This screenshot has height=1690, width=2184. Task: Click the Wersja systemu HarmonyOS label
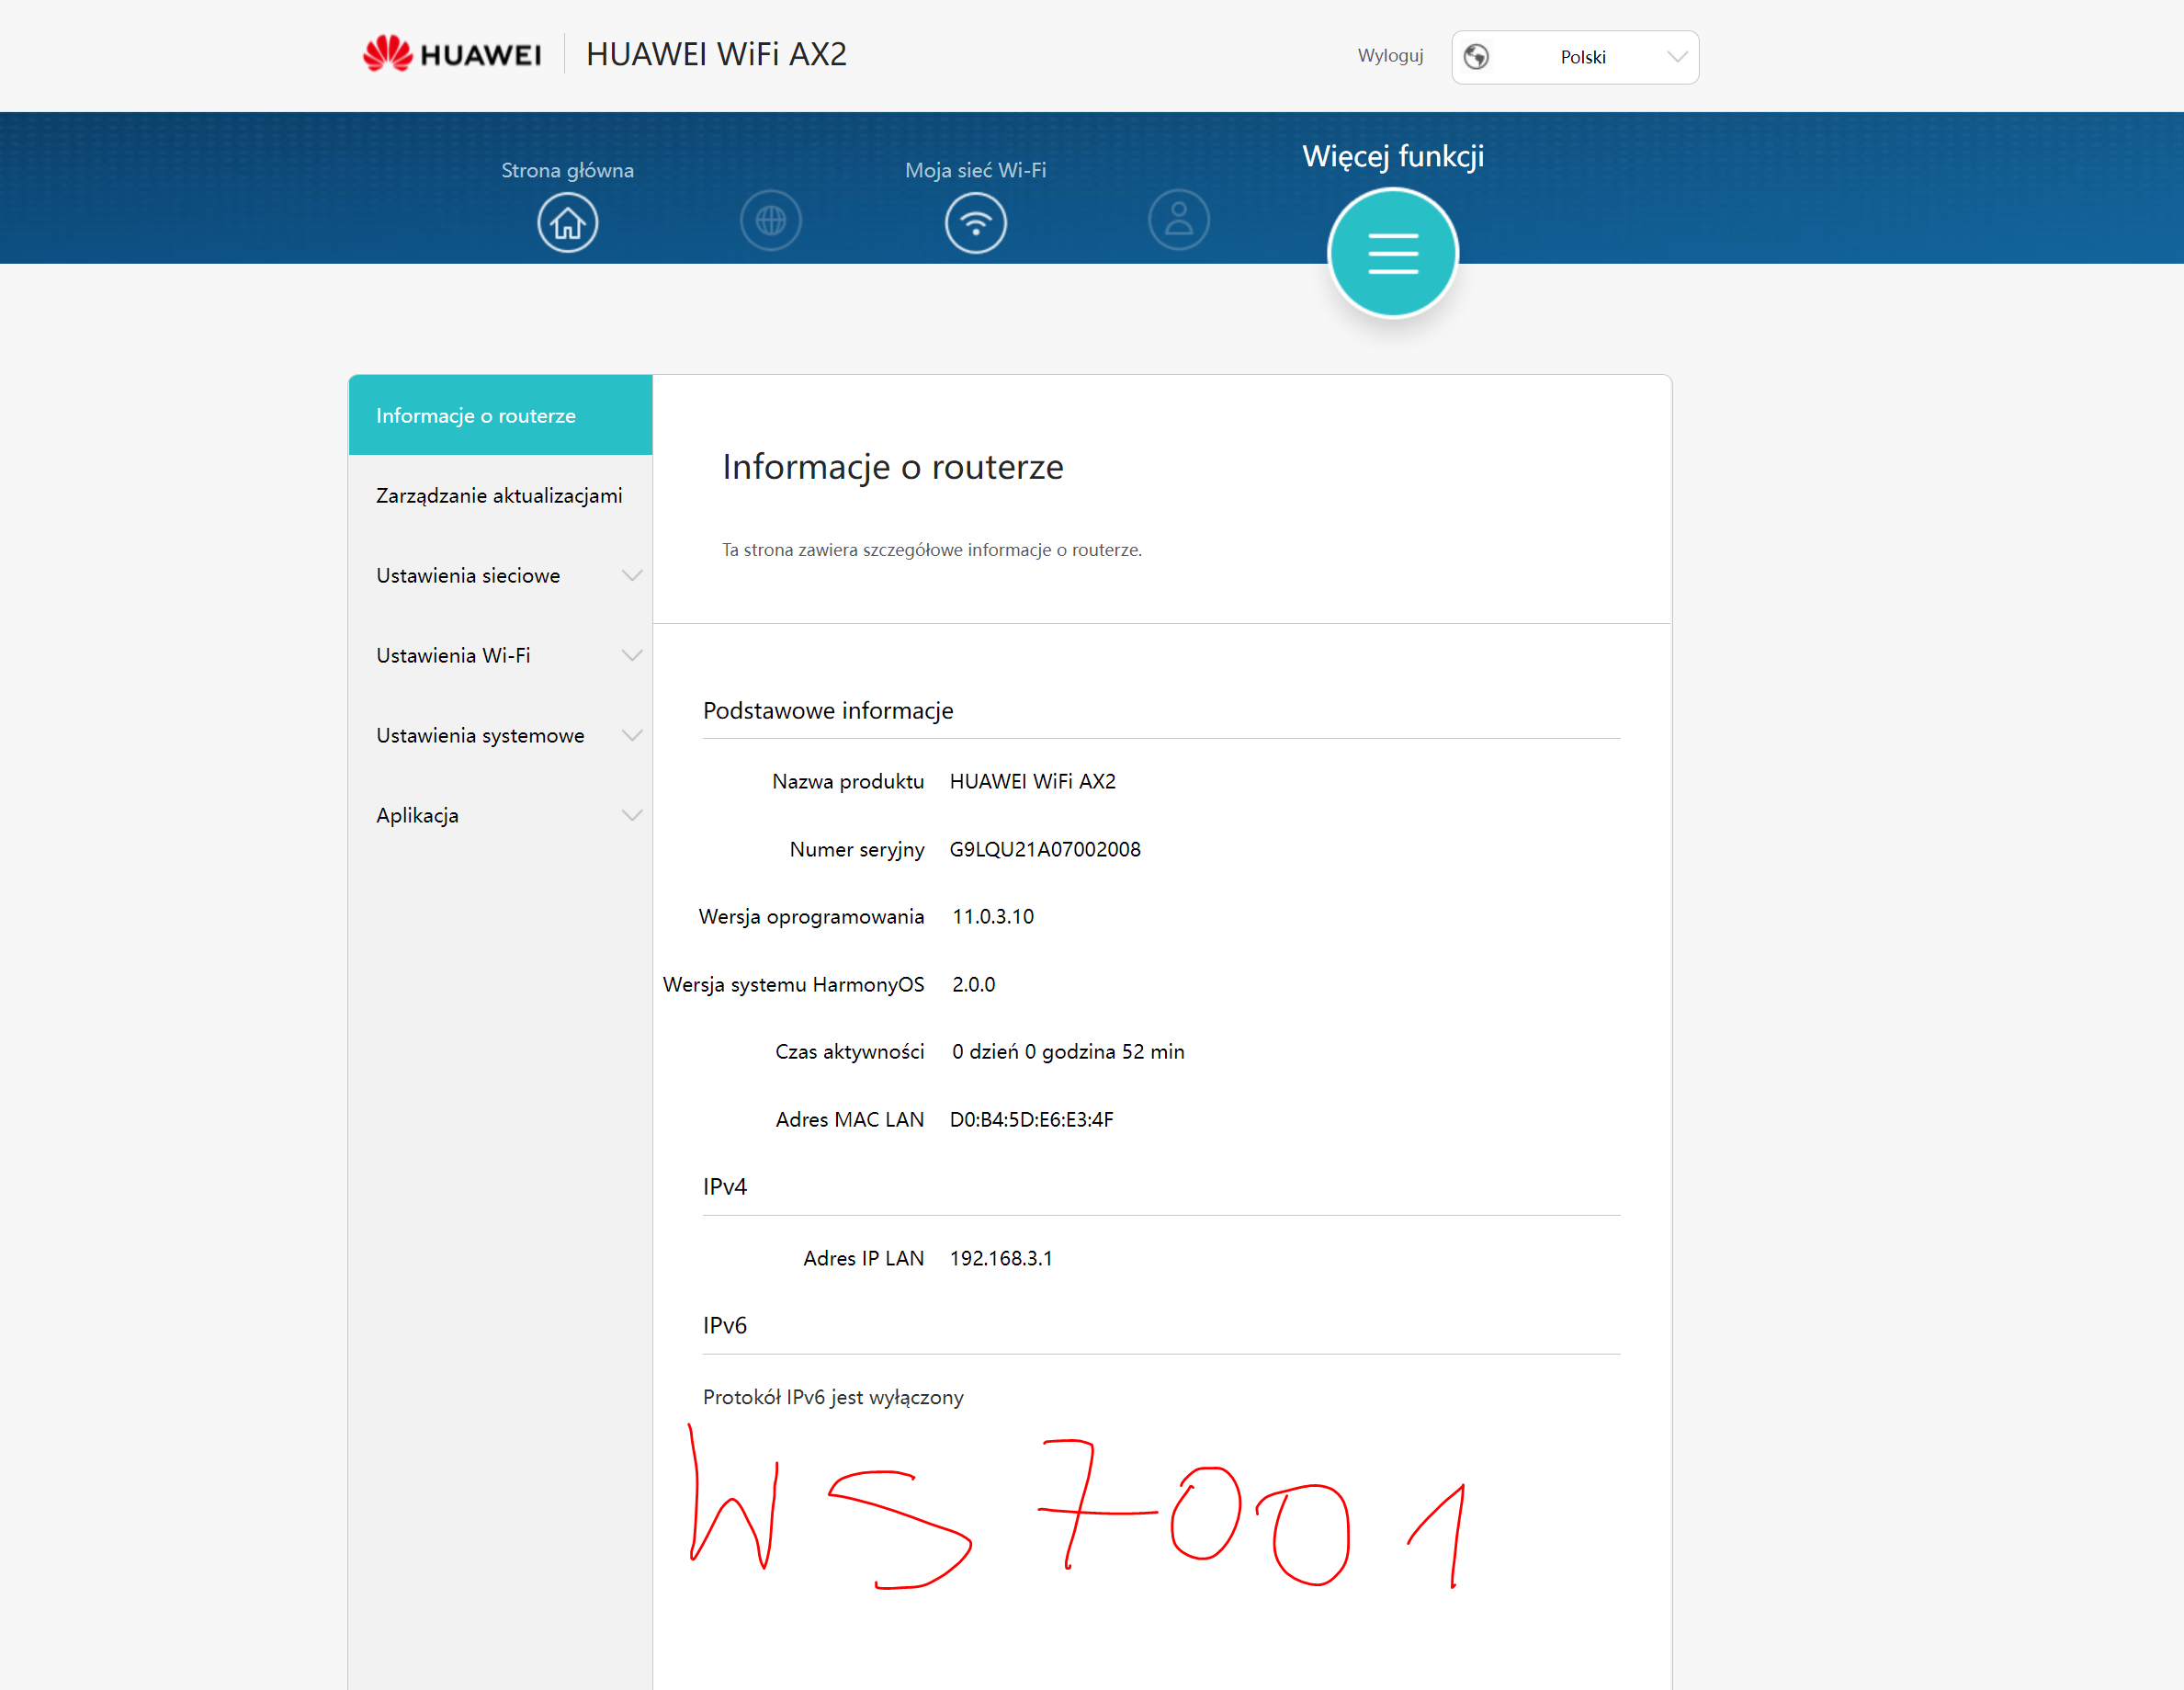(x=794, y=985)
